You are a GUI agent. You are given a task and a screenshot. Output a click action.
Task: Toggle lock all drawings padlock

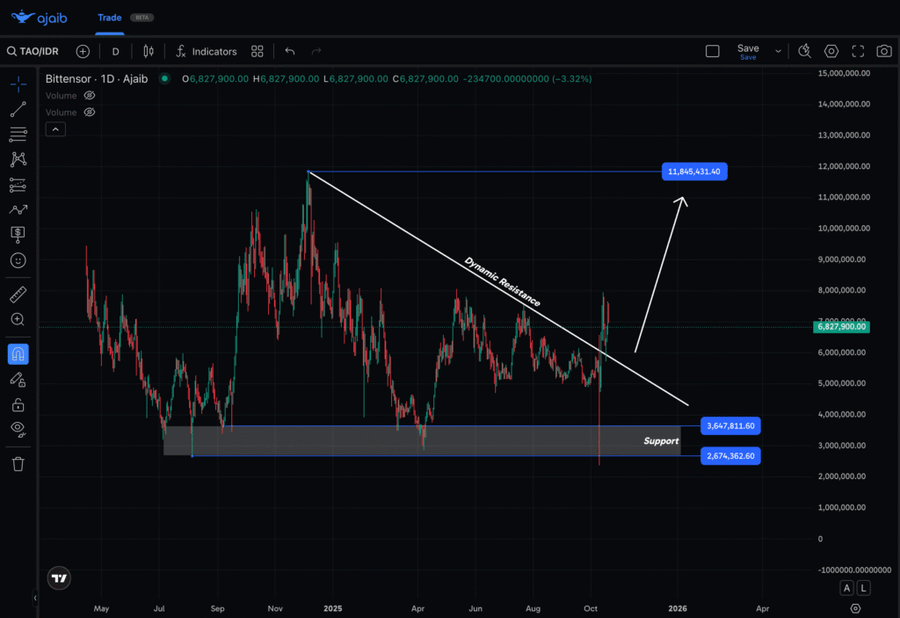[x=18, y=405]
